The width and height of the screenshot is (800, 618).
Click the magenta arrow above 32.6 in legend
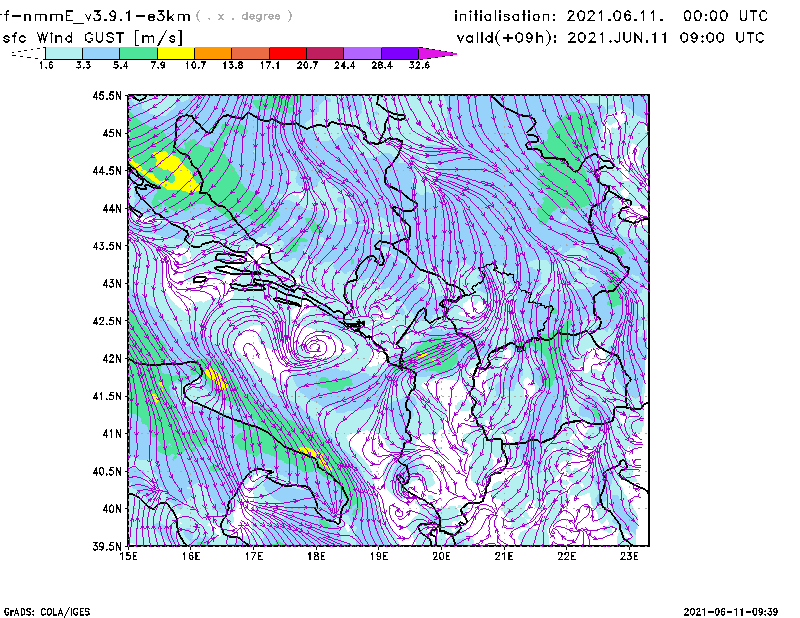pos(437,53)
